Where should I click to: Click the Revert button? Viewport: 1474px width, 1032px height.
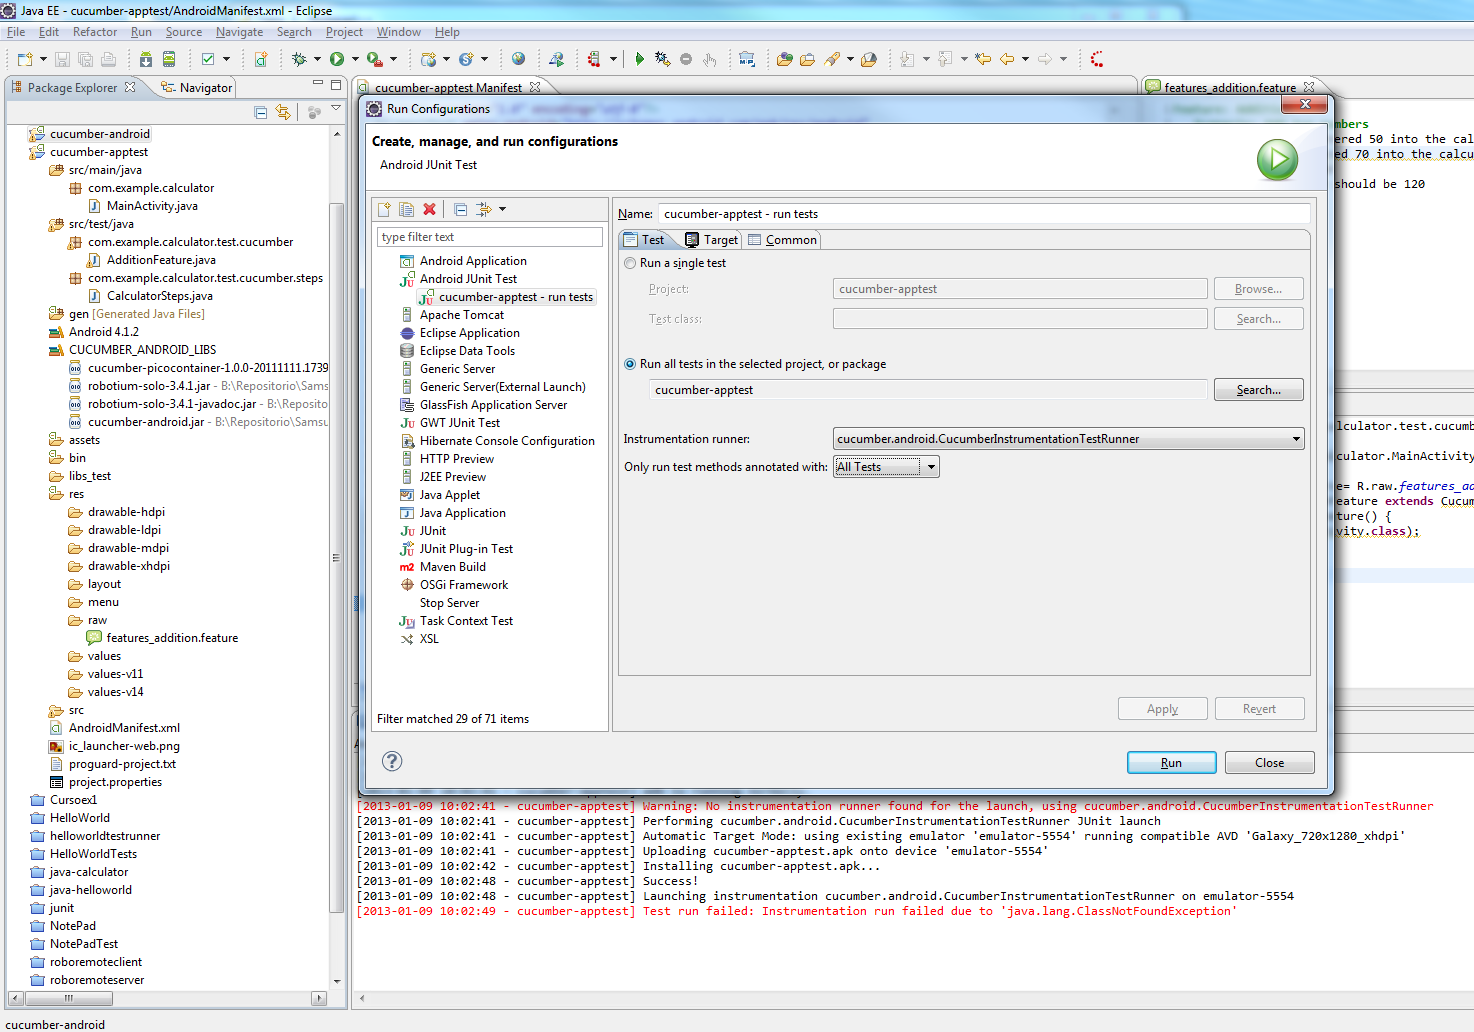tap(1259, 709)
